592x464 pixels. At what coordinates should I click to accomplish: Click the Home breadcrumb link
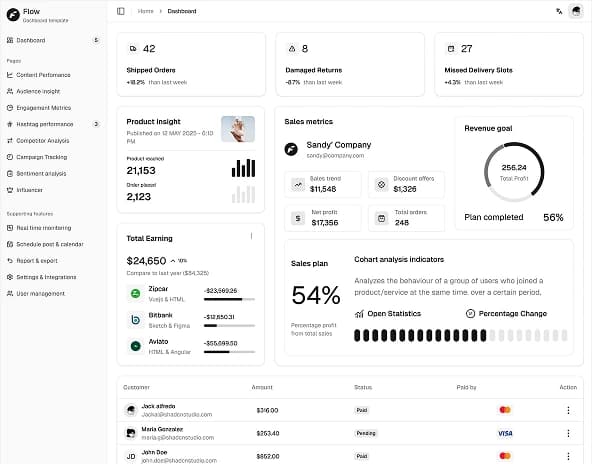coord(145,11)
